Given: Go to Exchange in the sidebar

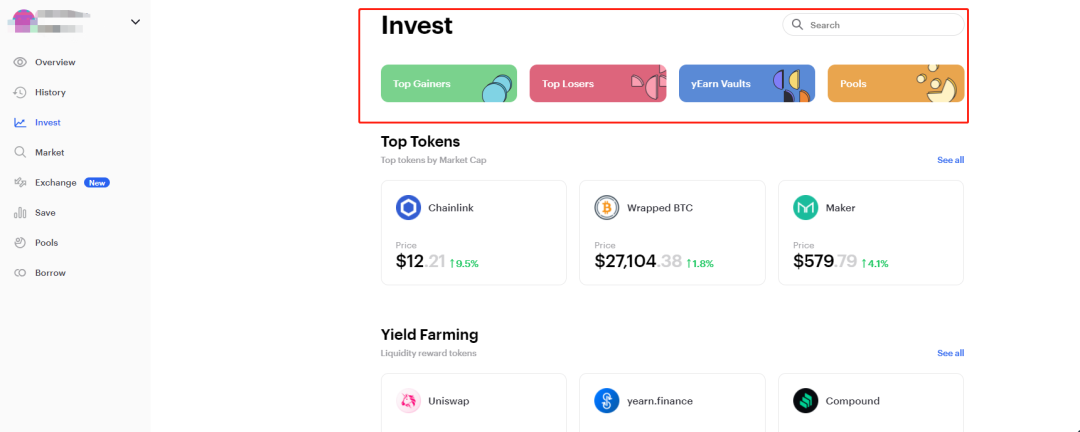Looking at the screenshot, I should click(55, 182).
